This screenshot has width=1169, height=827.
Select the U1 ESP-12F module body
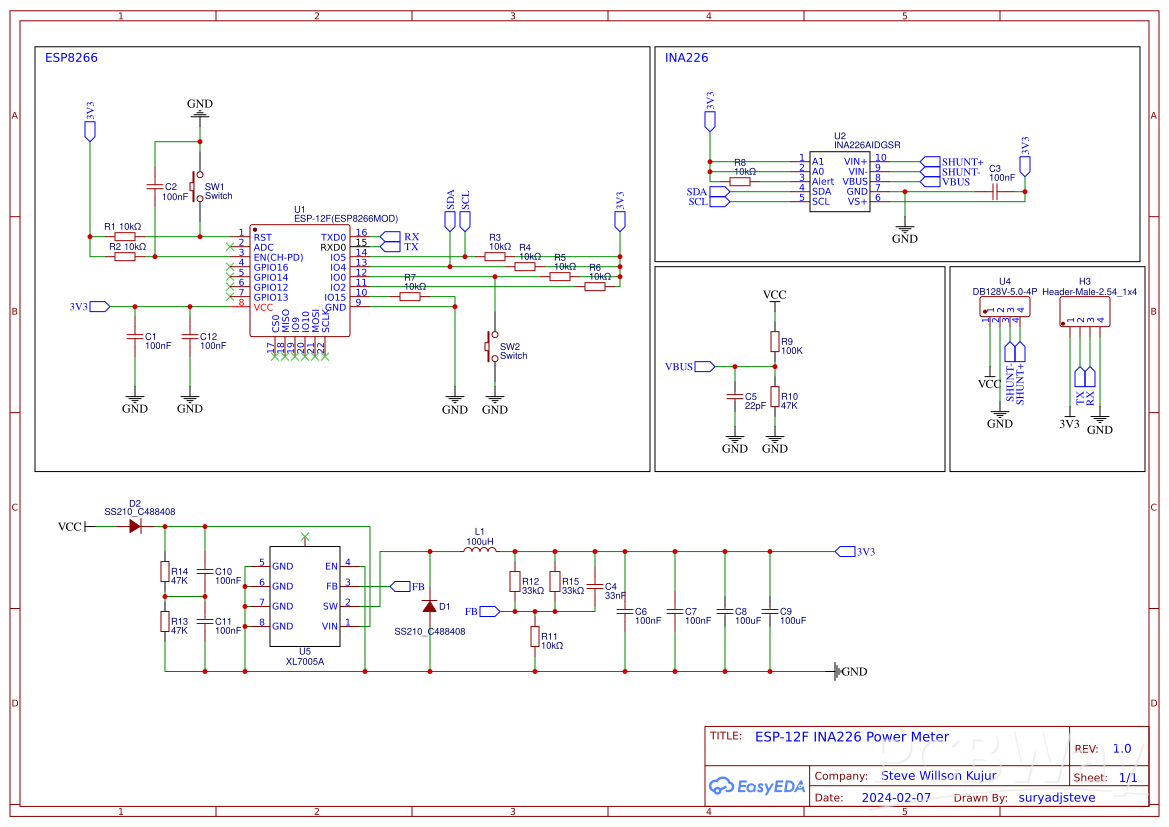299,280
